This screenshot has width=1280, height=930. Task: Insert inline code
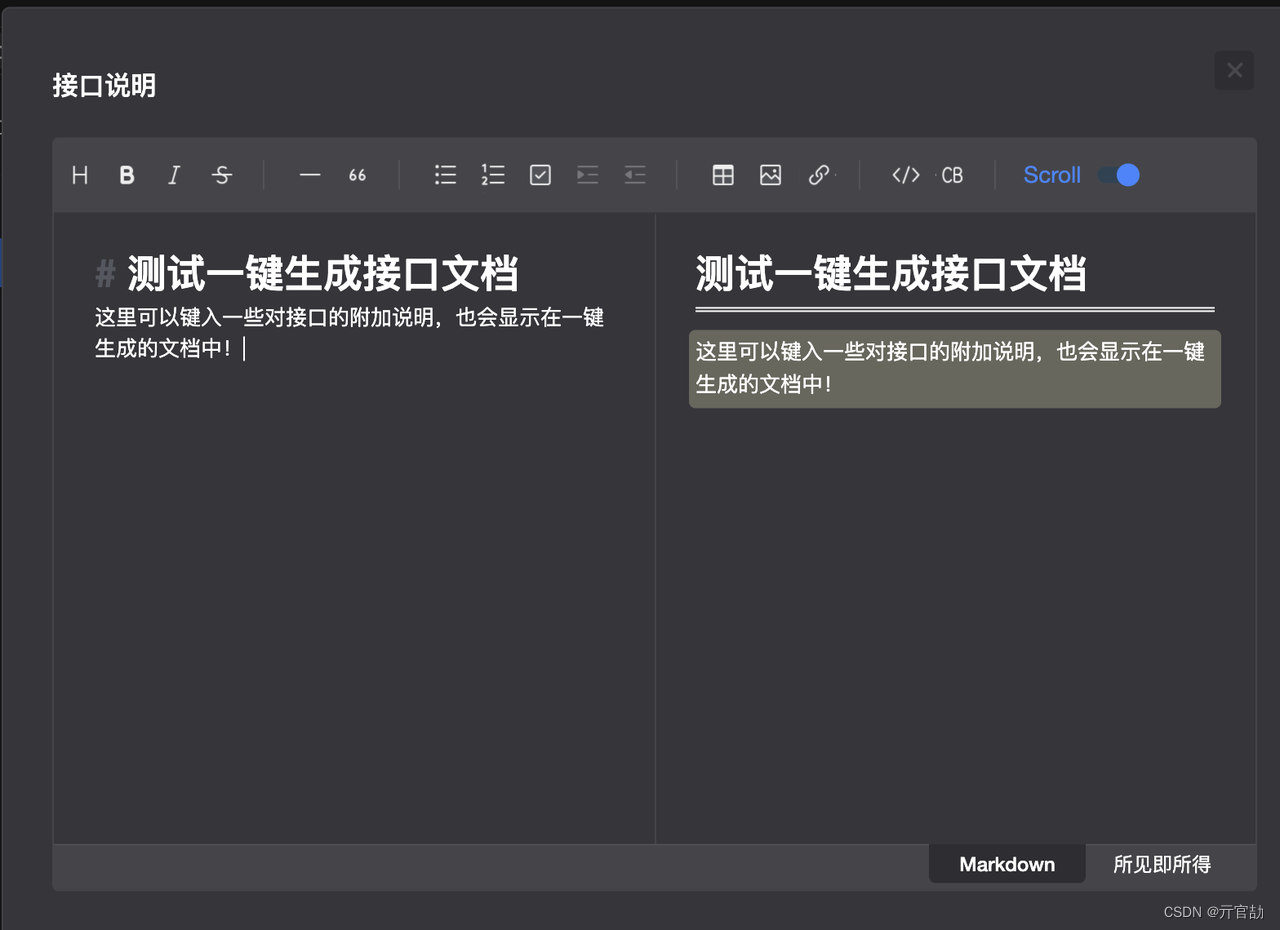pyautogui.click(x=906, y=175)
